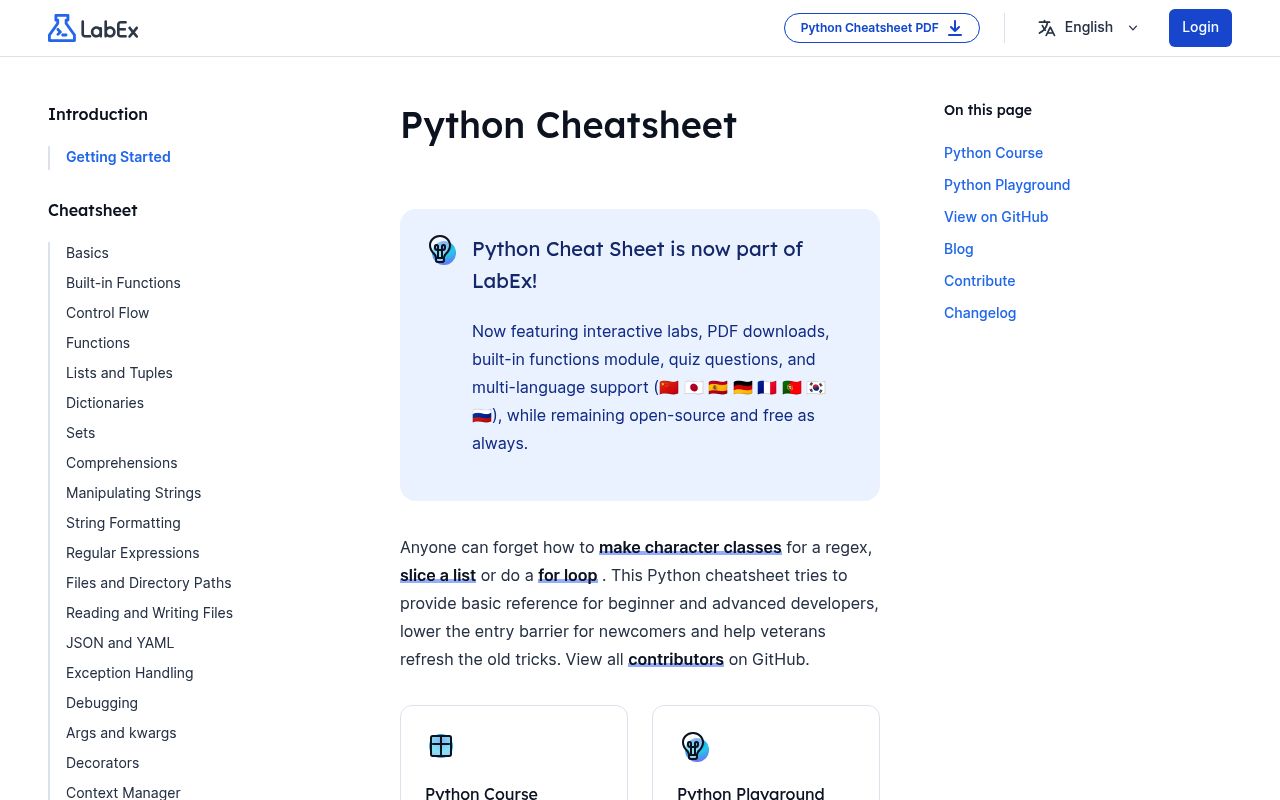Click the download icon on the PDF button
The height and width of the screenshot is (800, 1280).
coord(955,28)
